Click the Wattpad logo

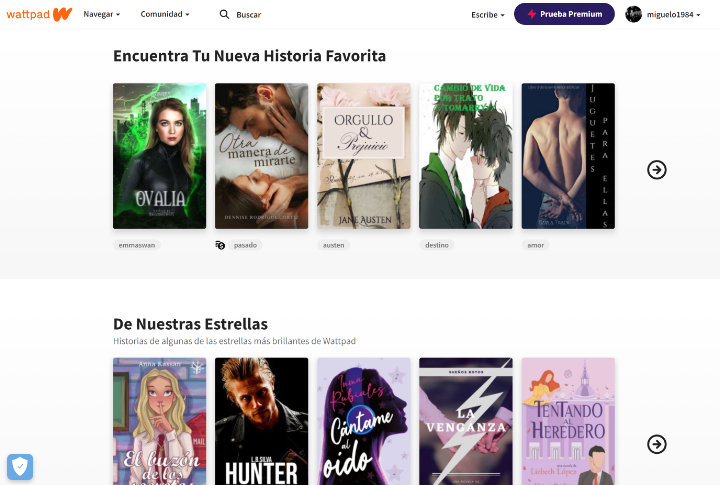[39, 14]
